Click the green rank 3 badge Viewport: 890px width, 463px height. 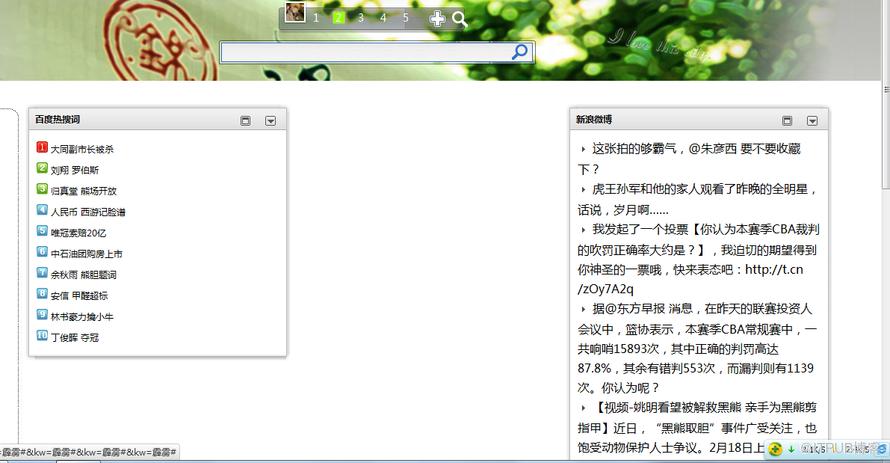click(42, 189)
